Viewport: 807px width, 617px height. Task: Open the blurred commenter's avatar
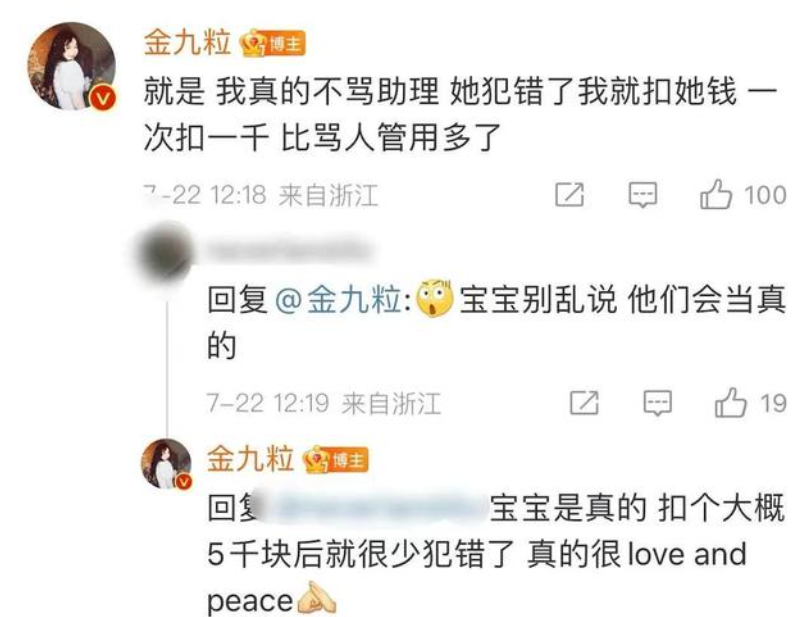pyautogui.click(x=162, y=252)
